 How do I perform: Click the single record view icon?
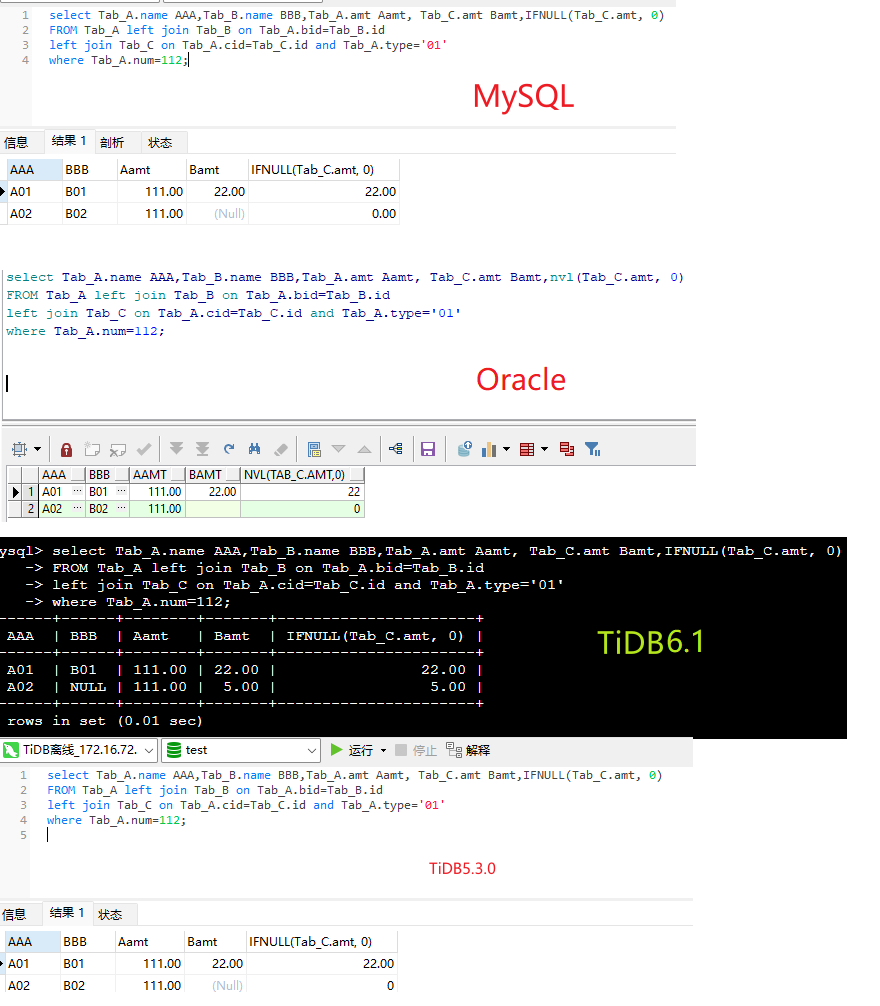tap(314, 449)
